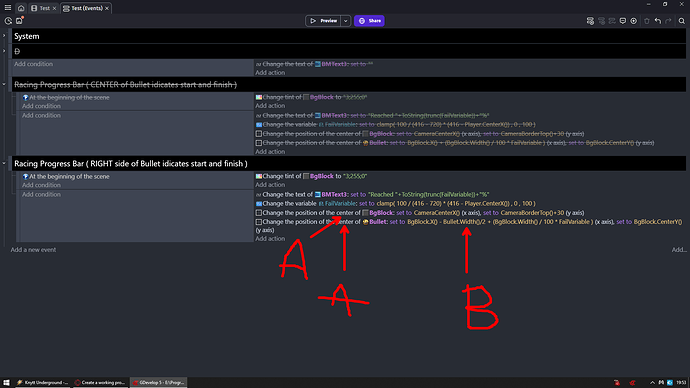
Task: Click CameraBorderTop()+30 in the active BgBlock action
Action: (532, 213)
